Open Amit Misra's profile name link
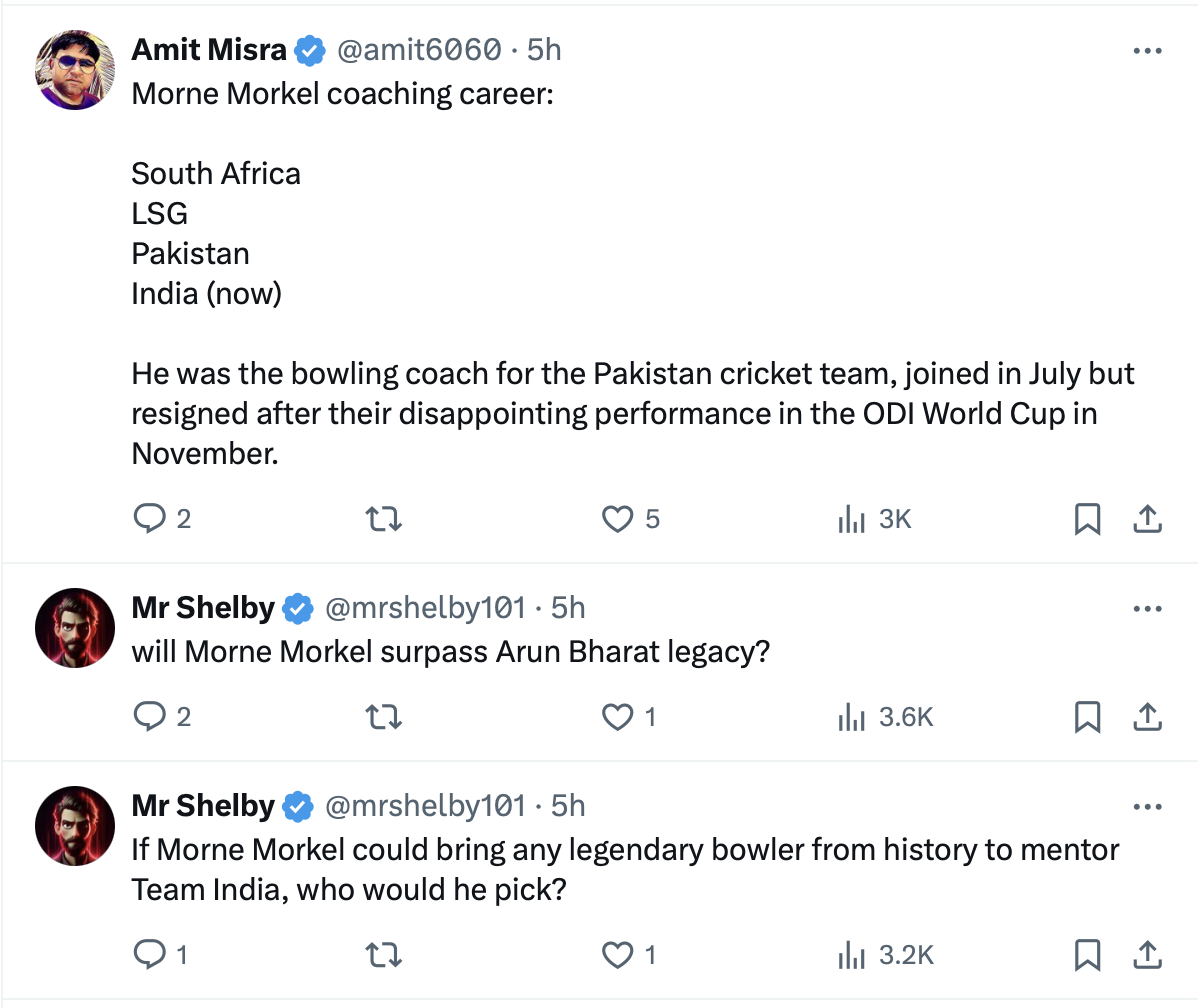Viewport: 1198px width, 1008px height. point(209,49)
